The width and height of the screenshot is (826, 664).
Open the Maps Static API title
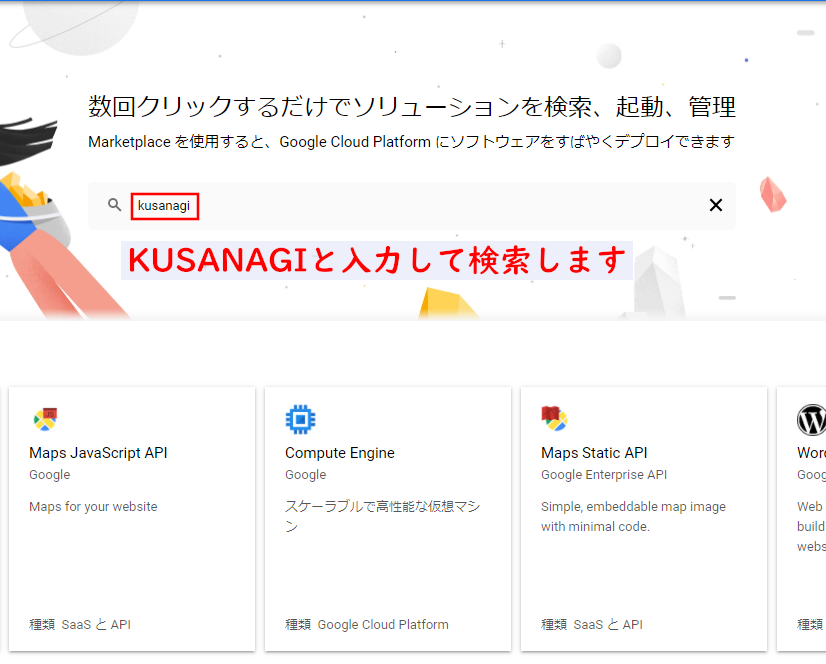pyautogui.click(x=594, y=453)
